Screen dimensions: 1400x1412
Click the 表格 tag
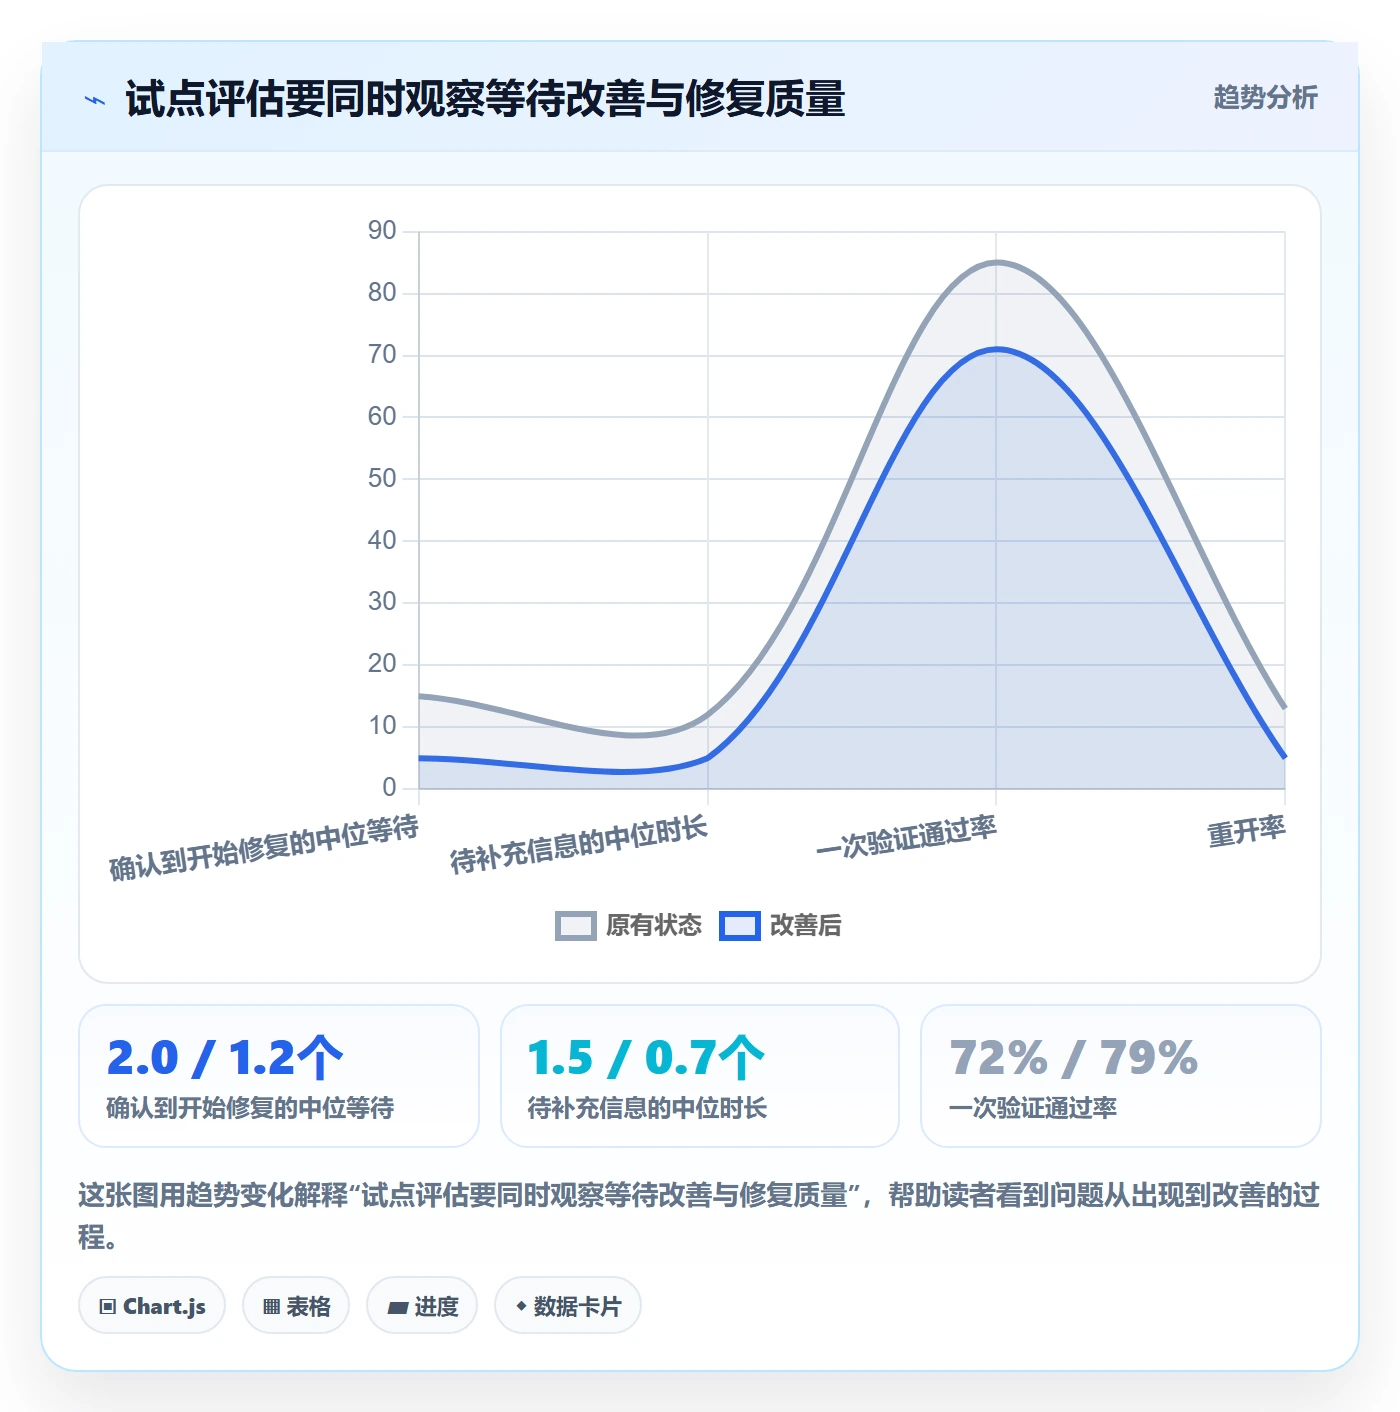pos(296,1305)
